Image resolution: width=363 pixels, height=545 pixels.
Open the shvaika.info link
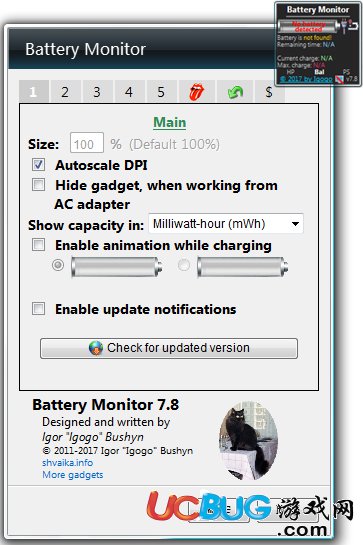coord(67,463)
